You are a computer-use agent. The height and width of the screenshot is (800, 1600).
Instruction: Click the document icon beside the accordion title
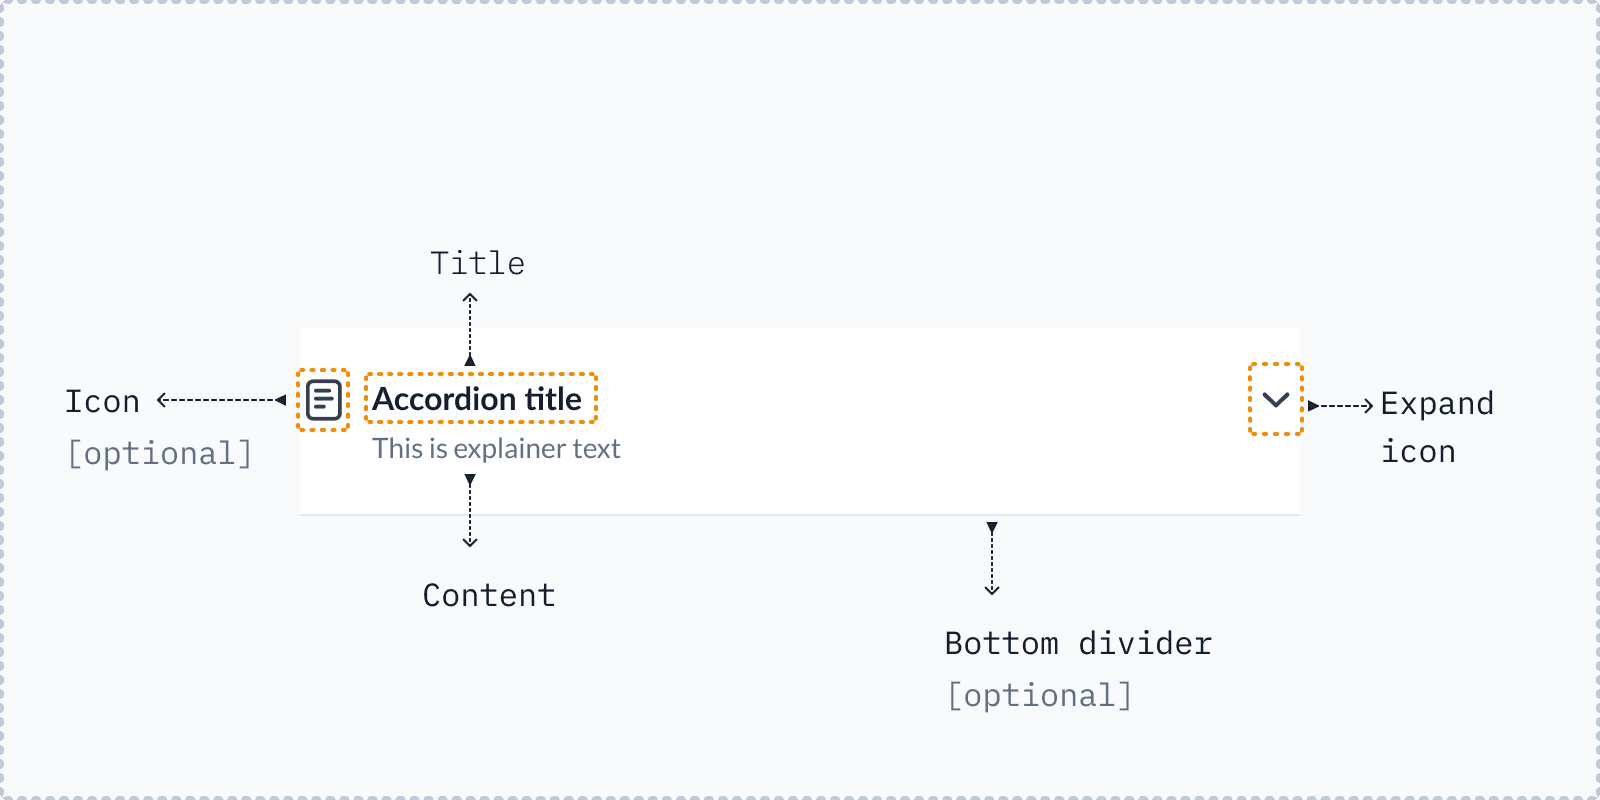point(324,400)
